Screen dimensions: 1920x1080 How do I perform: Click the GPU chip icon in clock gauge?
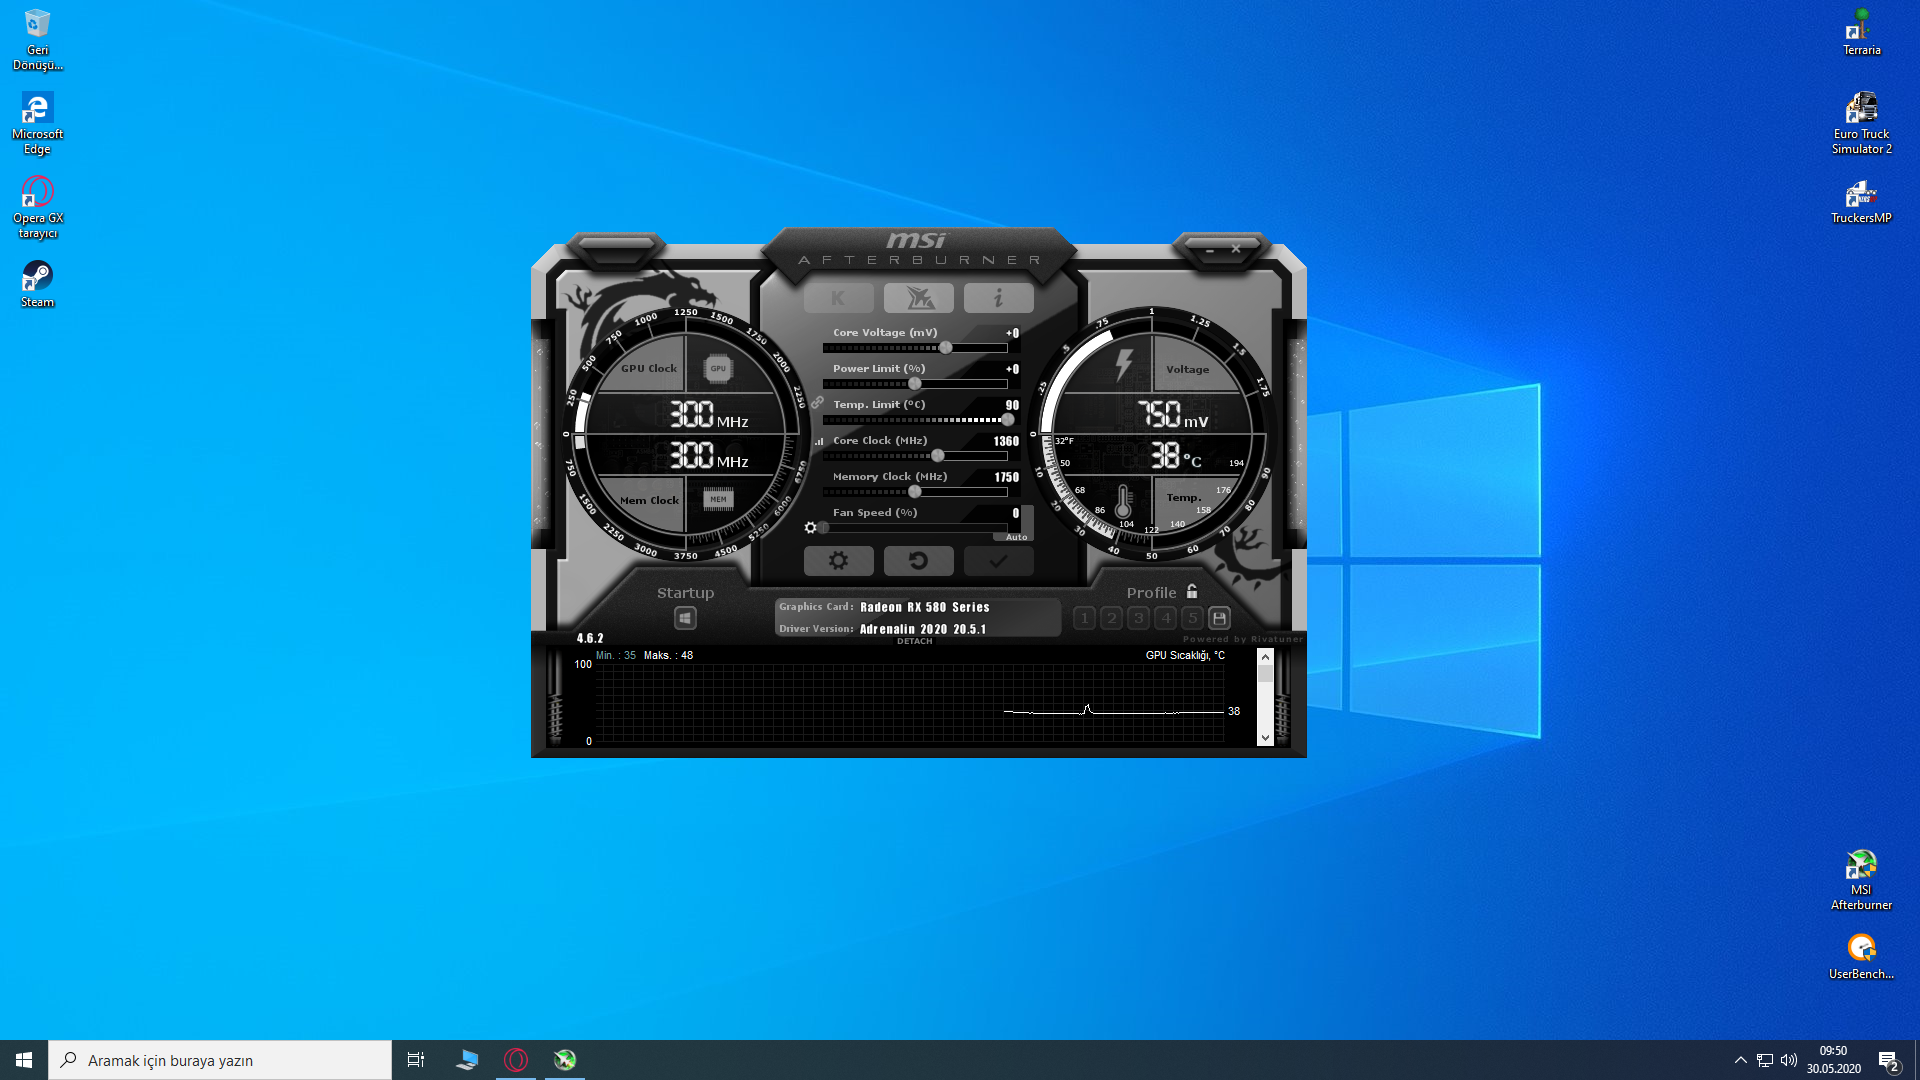pyautogui.click(x=718, y=368)
